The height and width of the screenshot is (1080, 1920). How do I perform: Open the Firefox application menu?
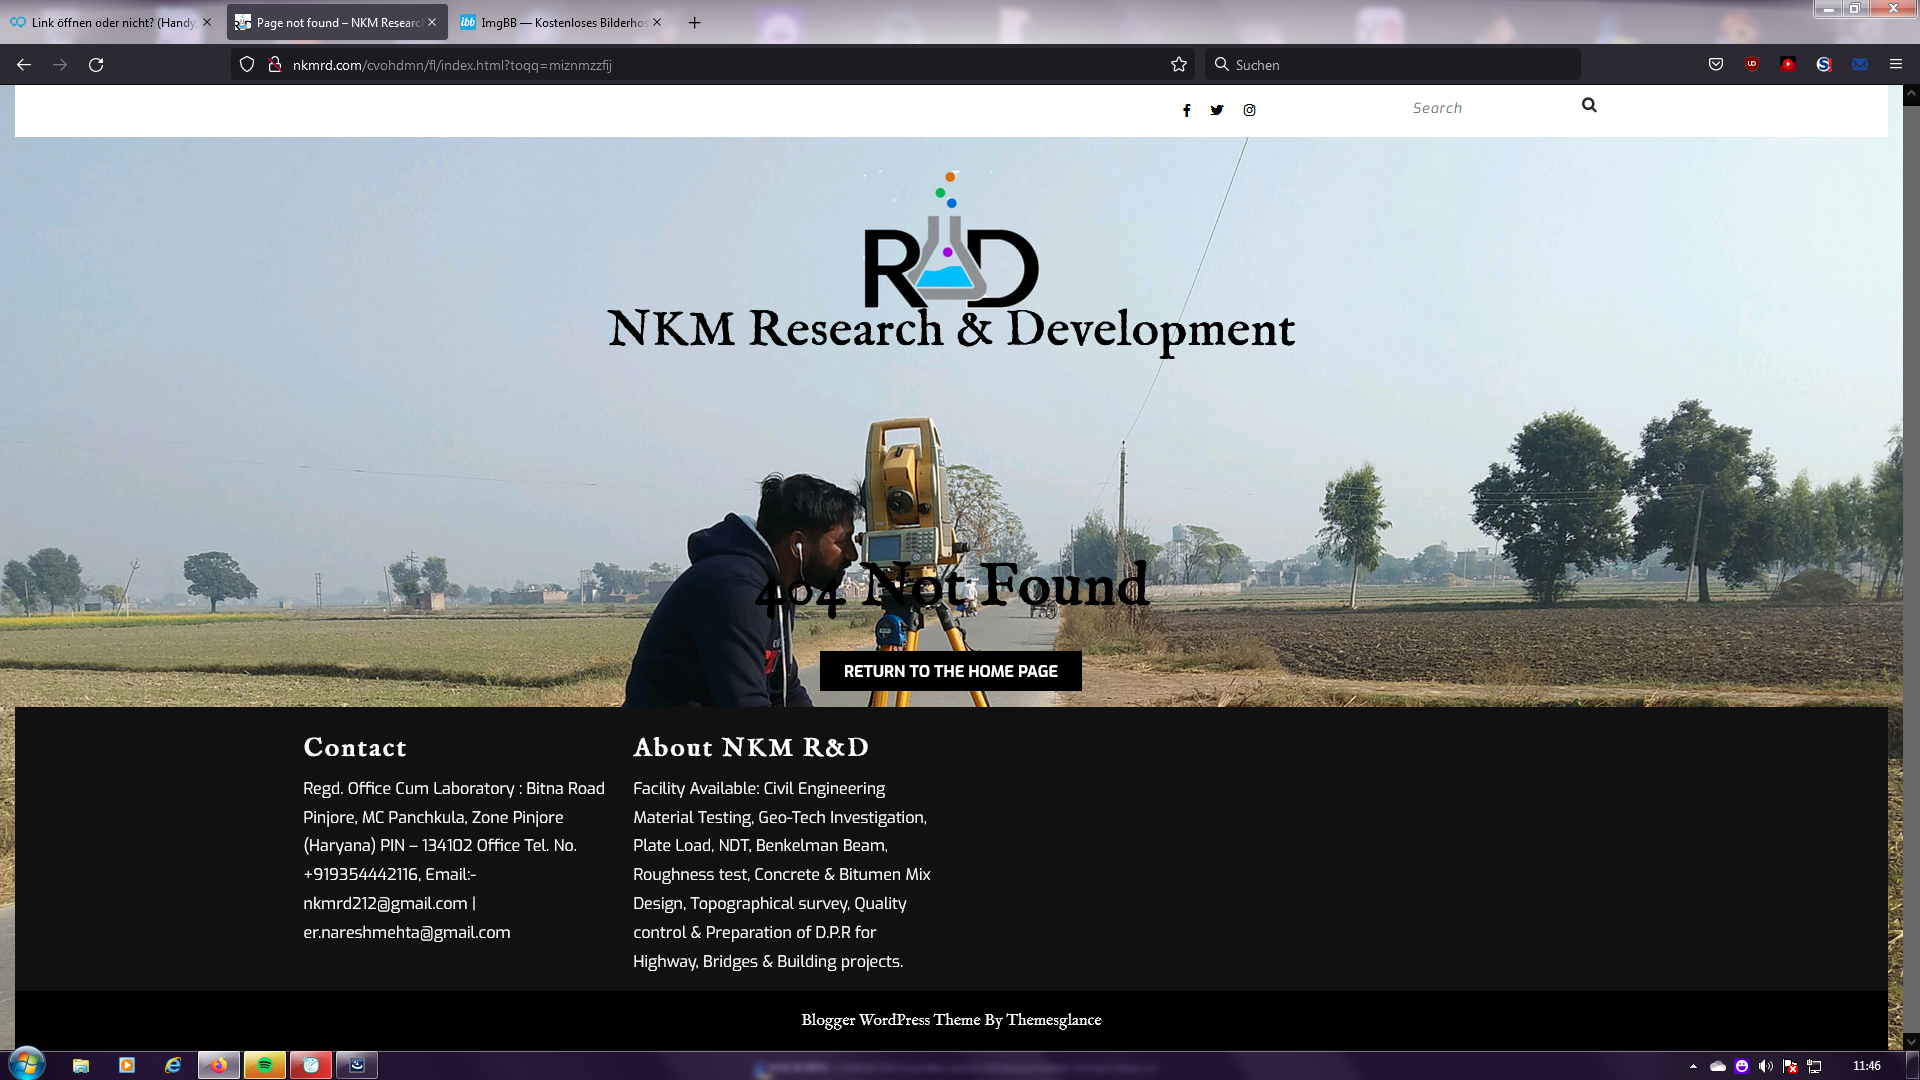(x=1896, y=65)
